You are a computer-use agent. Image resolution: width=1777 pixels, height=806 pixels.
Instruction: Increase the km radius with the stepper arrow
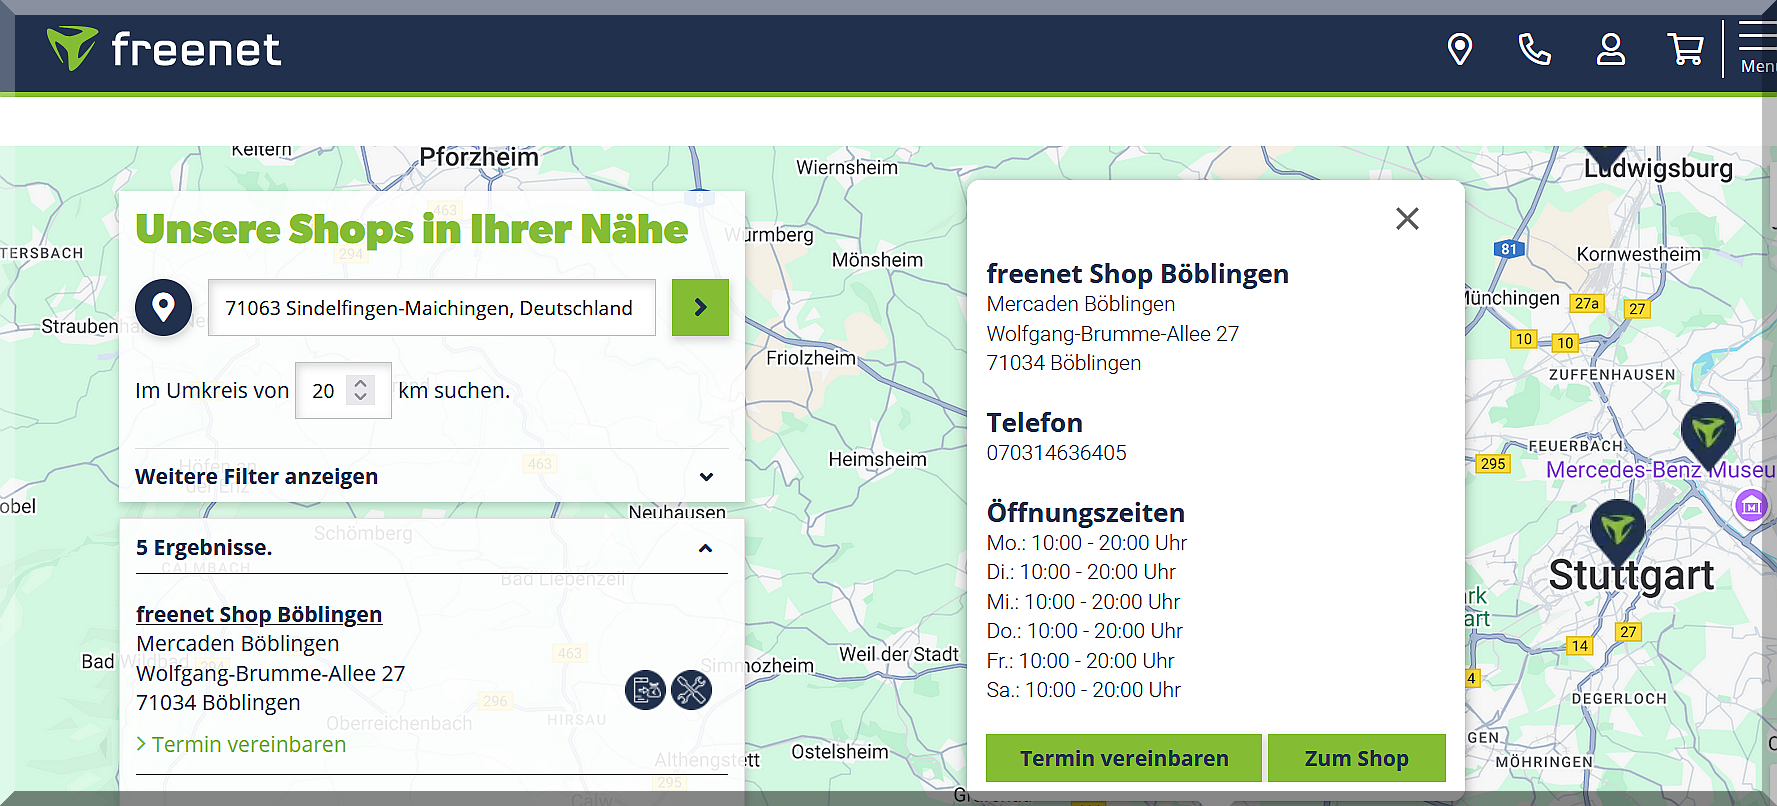pyautogui.click(x=361, y=383)
